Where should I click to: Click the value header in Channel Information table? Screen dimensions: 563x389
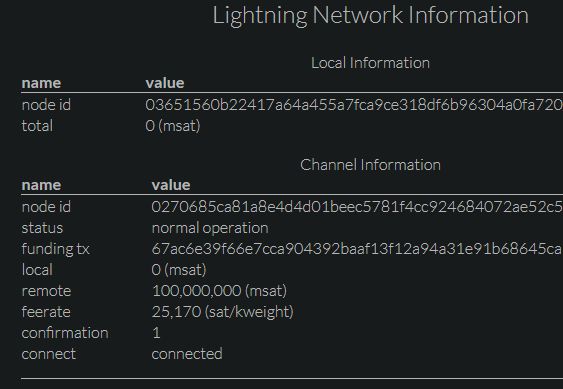[171, 185]
